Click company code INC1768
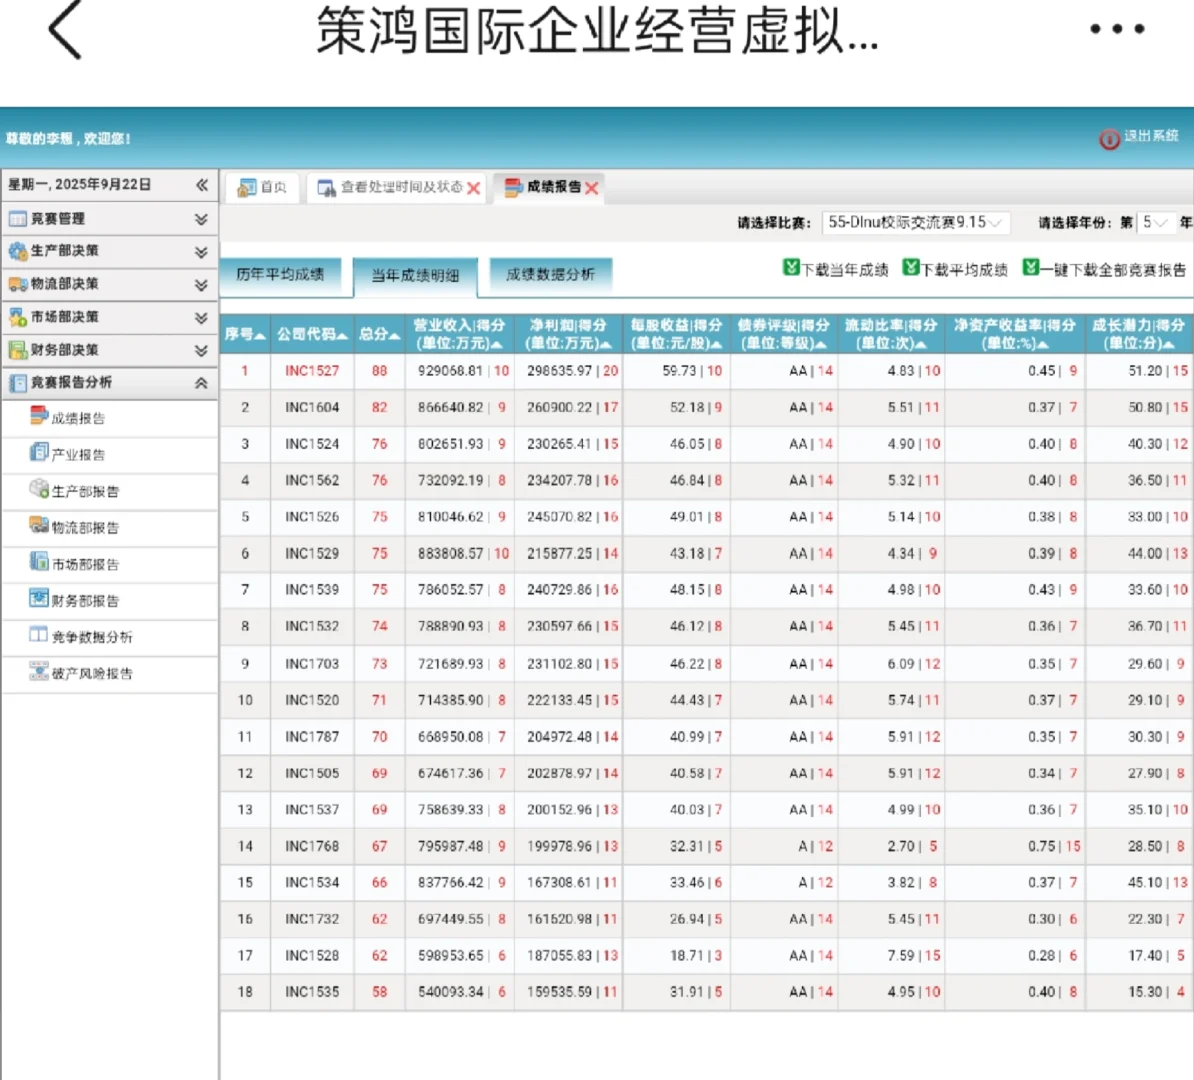The height and width of the screenshot is (1080, 1194). pyautogui.click(x=312, y=846)
